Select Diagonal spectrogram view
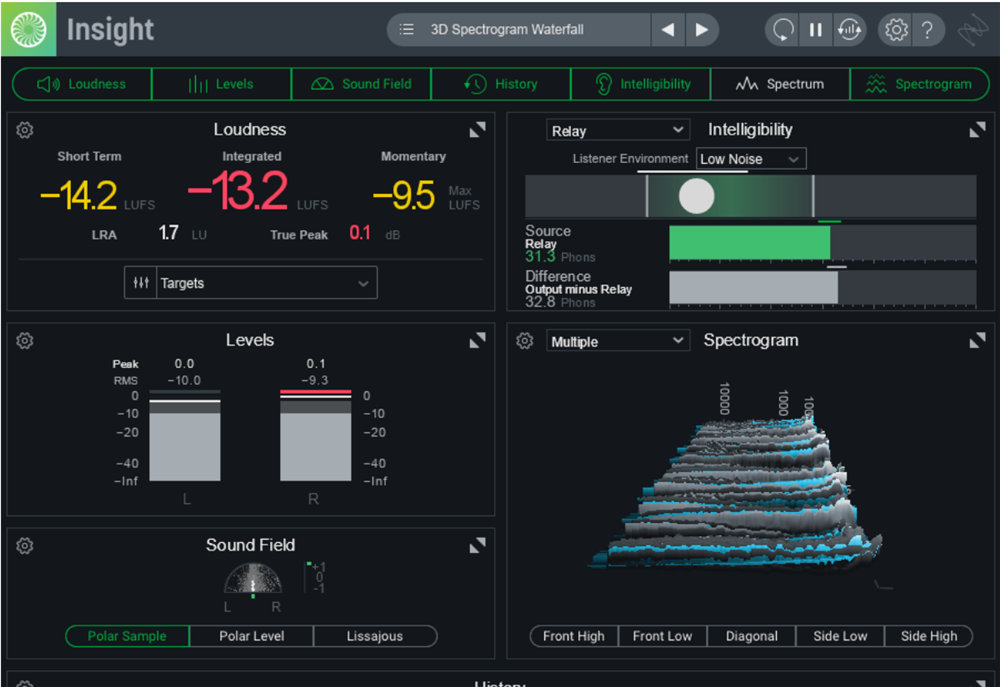The image size is (1000, 687). click(x=751, y=636)
